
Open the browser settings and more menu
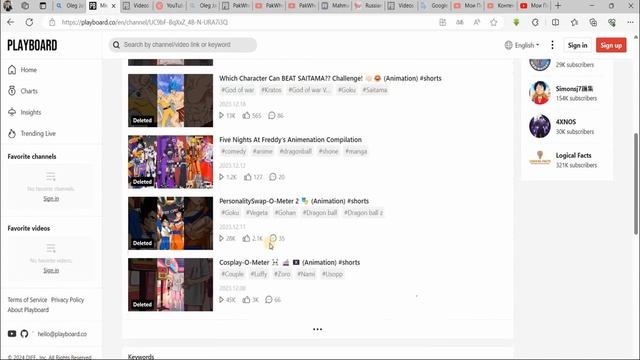(x=630, y=22)
